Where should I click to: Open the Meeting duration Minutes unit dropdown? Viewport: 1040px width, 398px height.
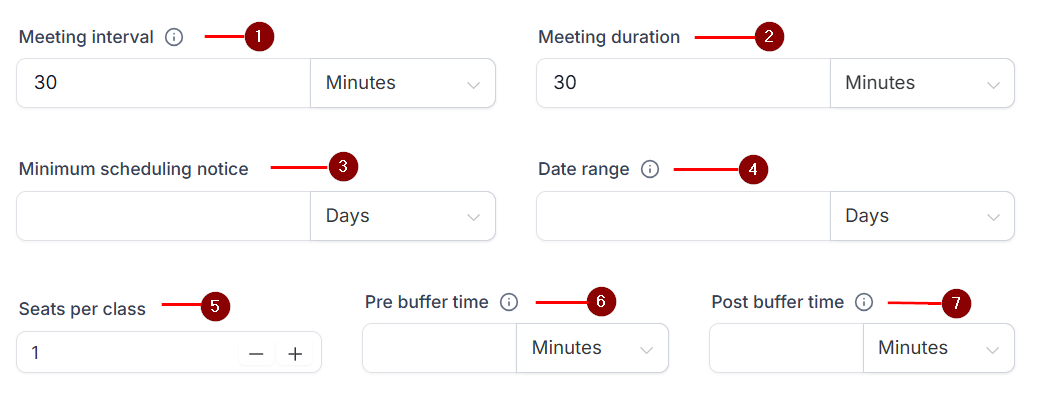[922, 83]
